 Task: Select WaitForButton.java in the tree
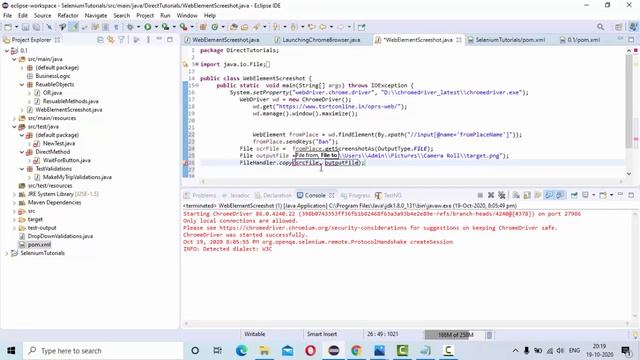67,160
